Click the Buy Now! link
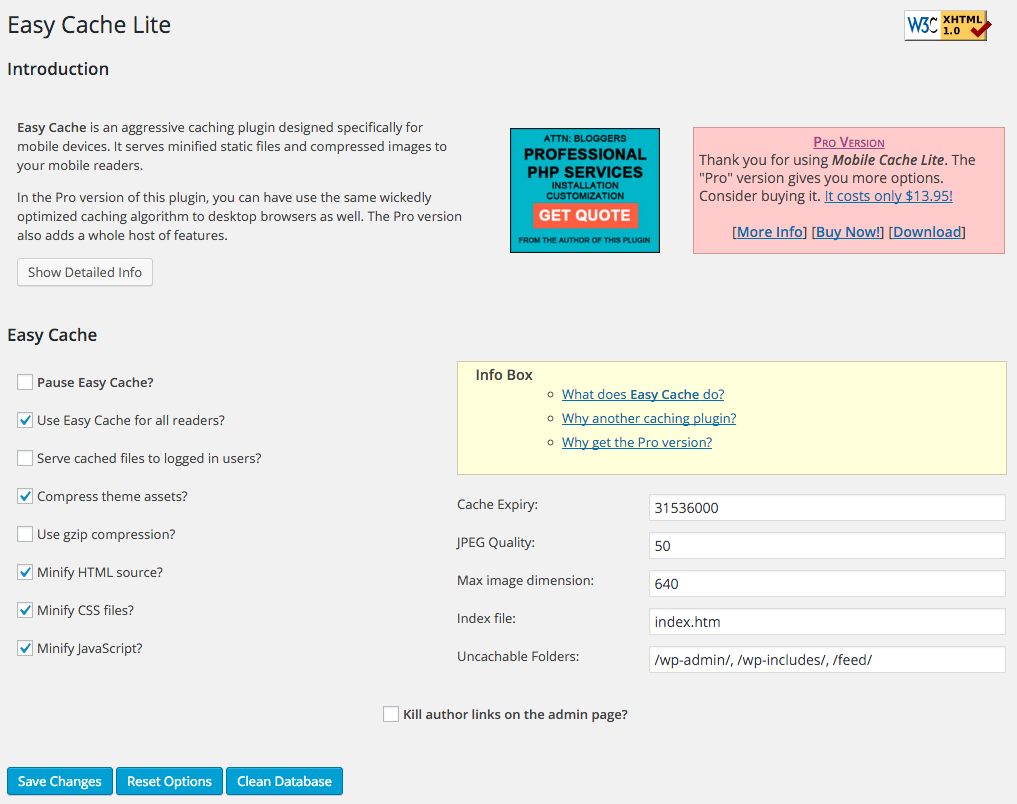The height and width of the screenshot is (804, 1017). 848,232
